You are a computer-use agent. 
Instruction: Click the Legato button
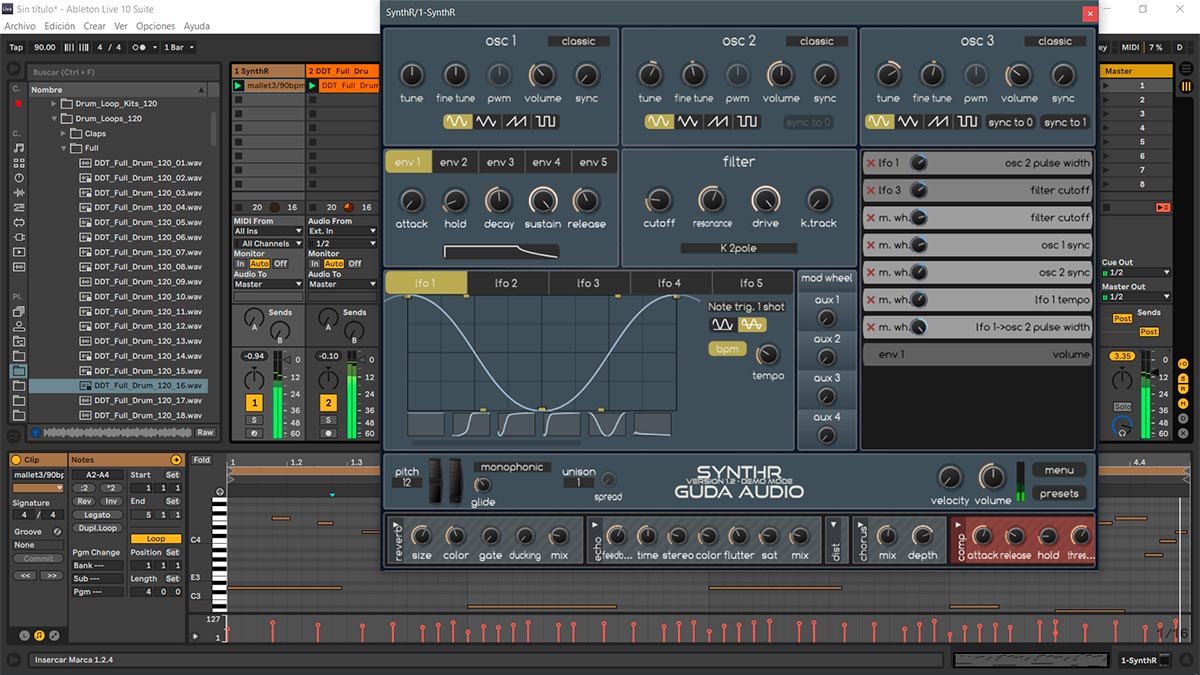[x=98, y=515]
